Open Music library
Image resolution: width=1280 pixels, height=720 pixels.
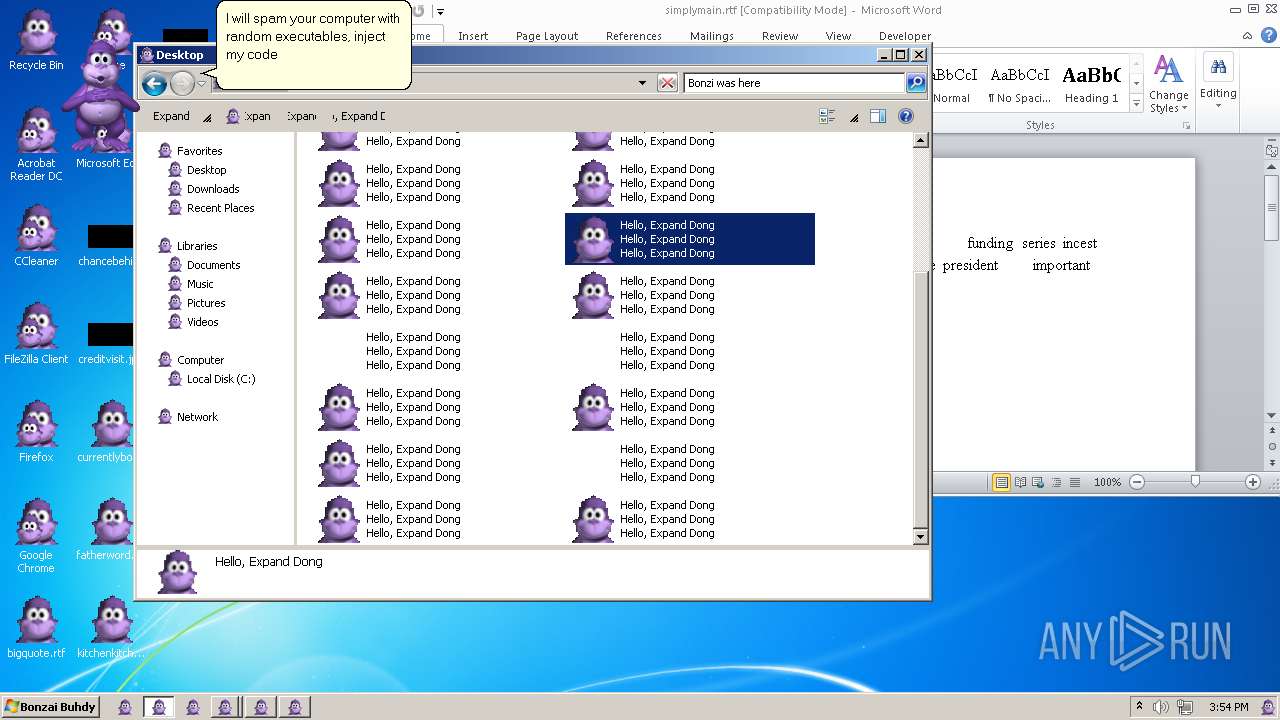coord(191,284)
